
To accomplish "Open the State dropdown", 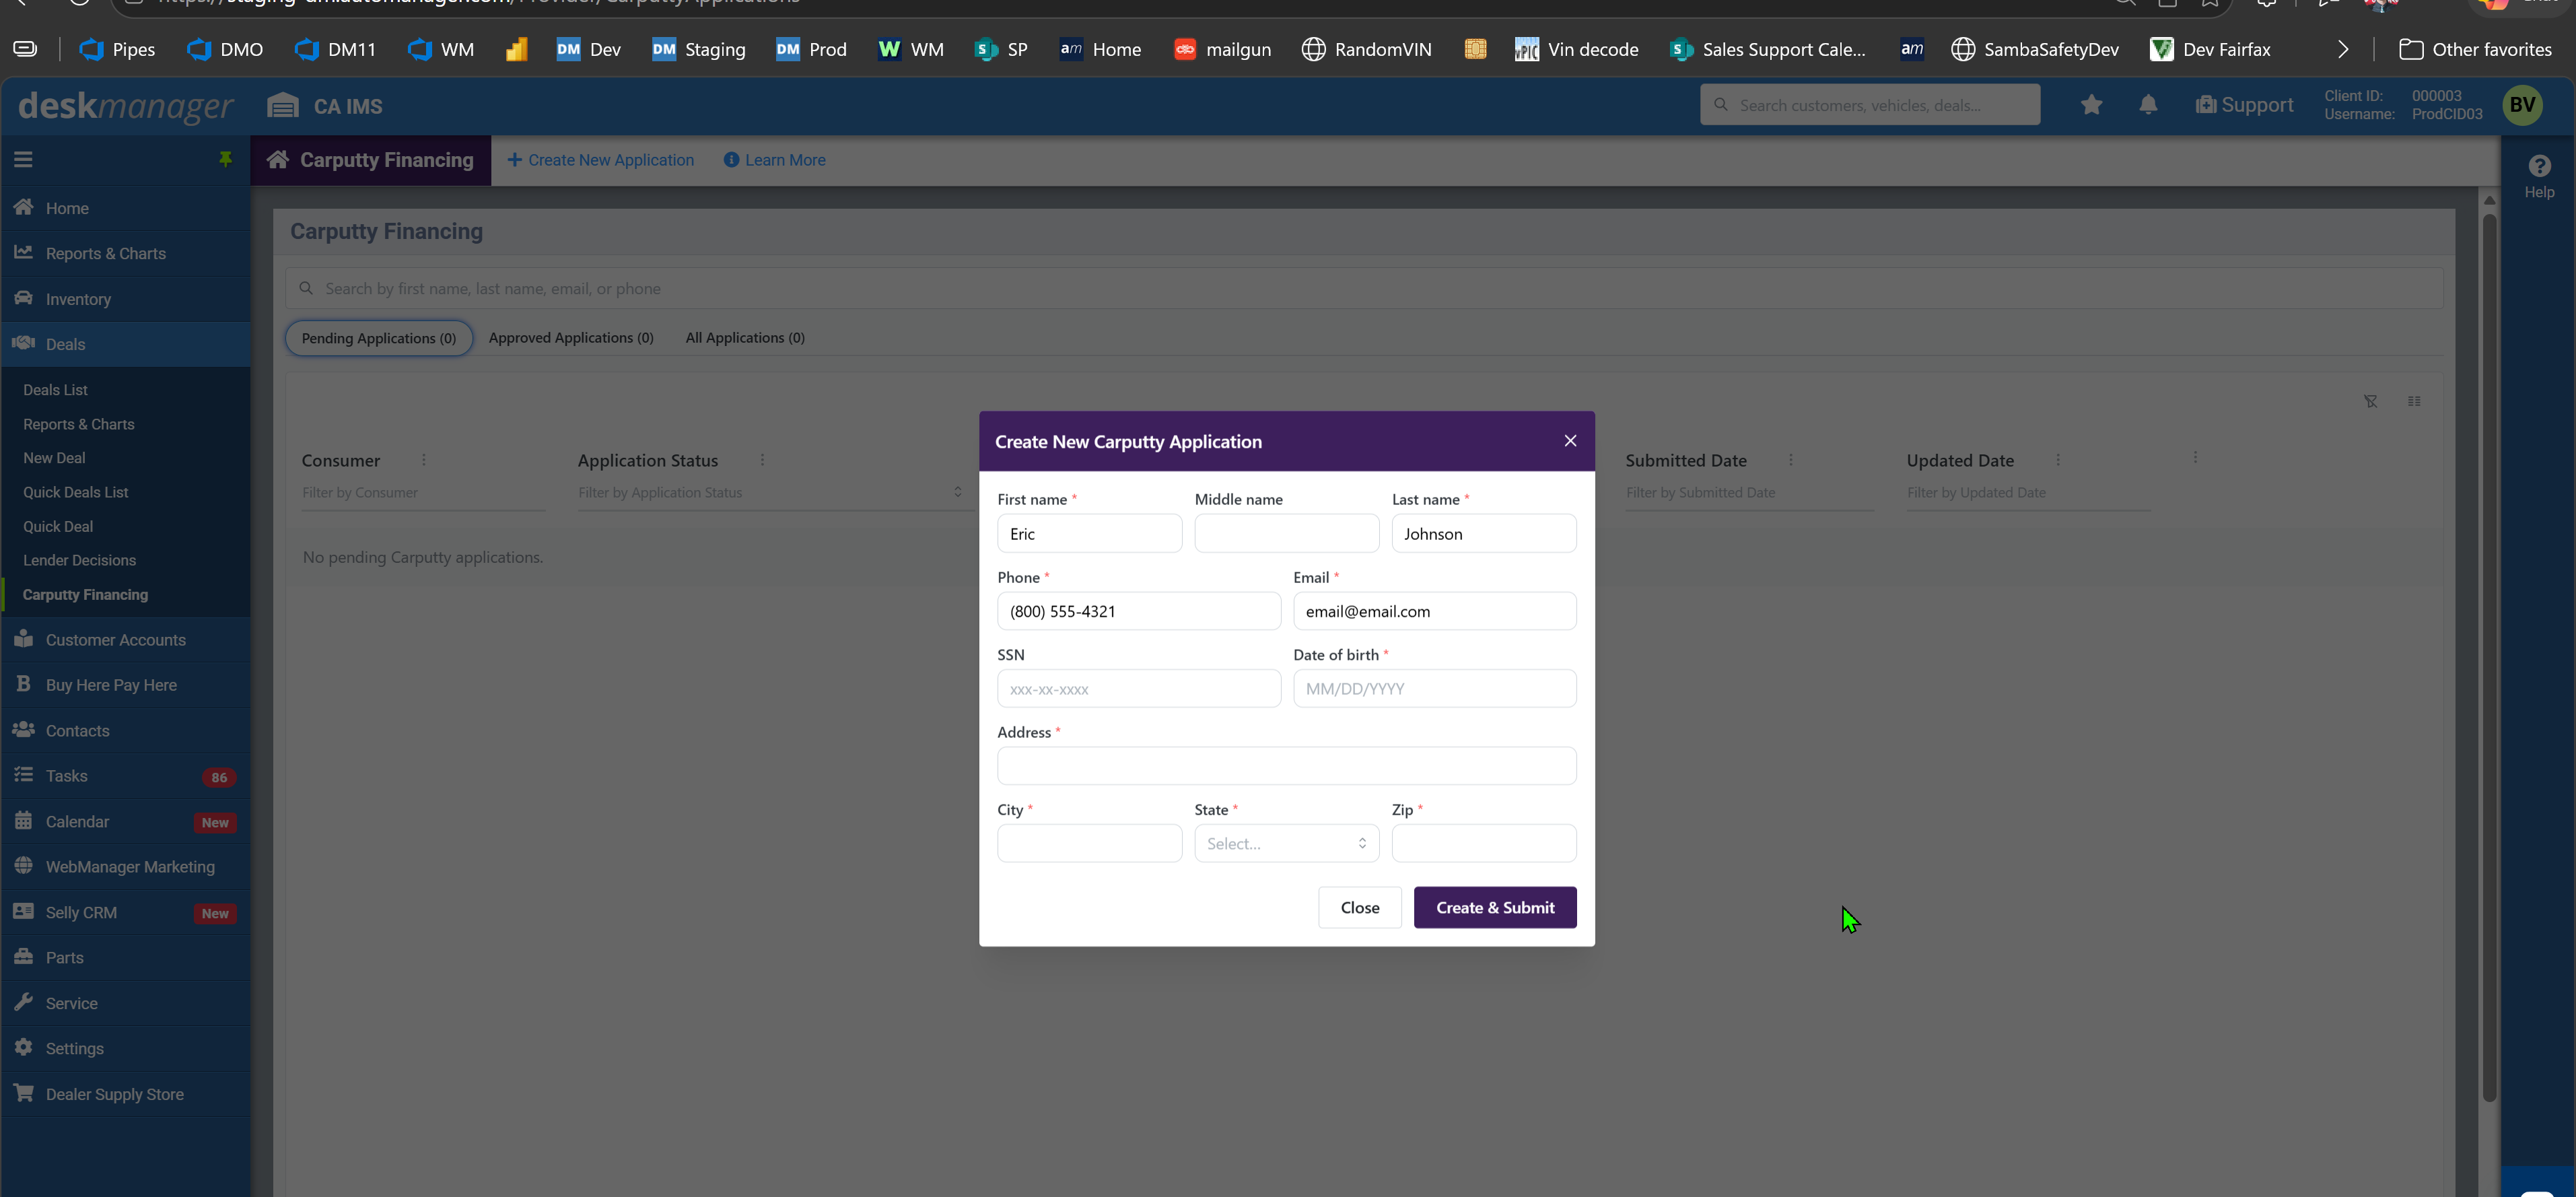I will click(x=1286, y=843).
